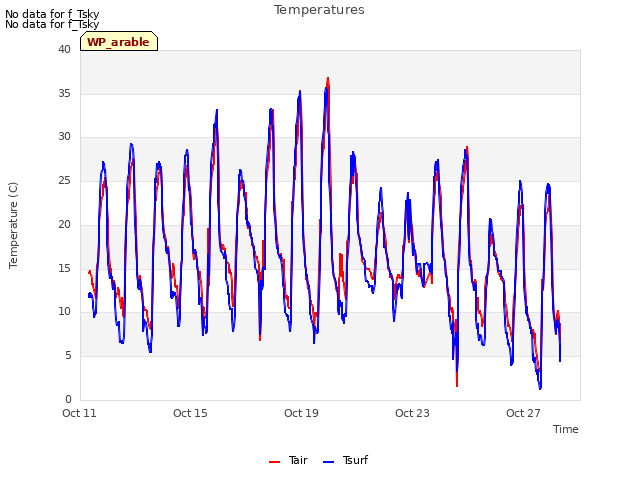Click the Oct 23 x-axis tick label
This screenshot has height=480, width=640.
(412, 413)
